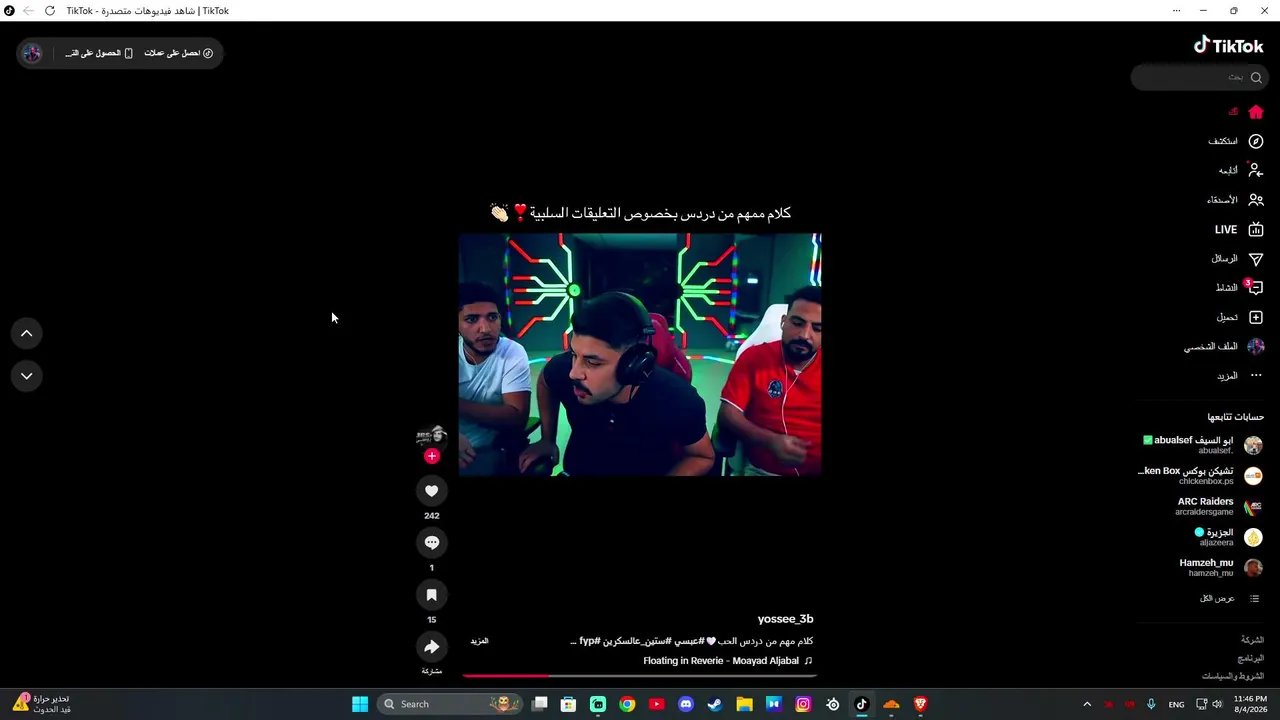Open the Explore compass icon in sidebar
This screenshot has width=1280, height=720.
tap(1256, 141)
